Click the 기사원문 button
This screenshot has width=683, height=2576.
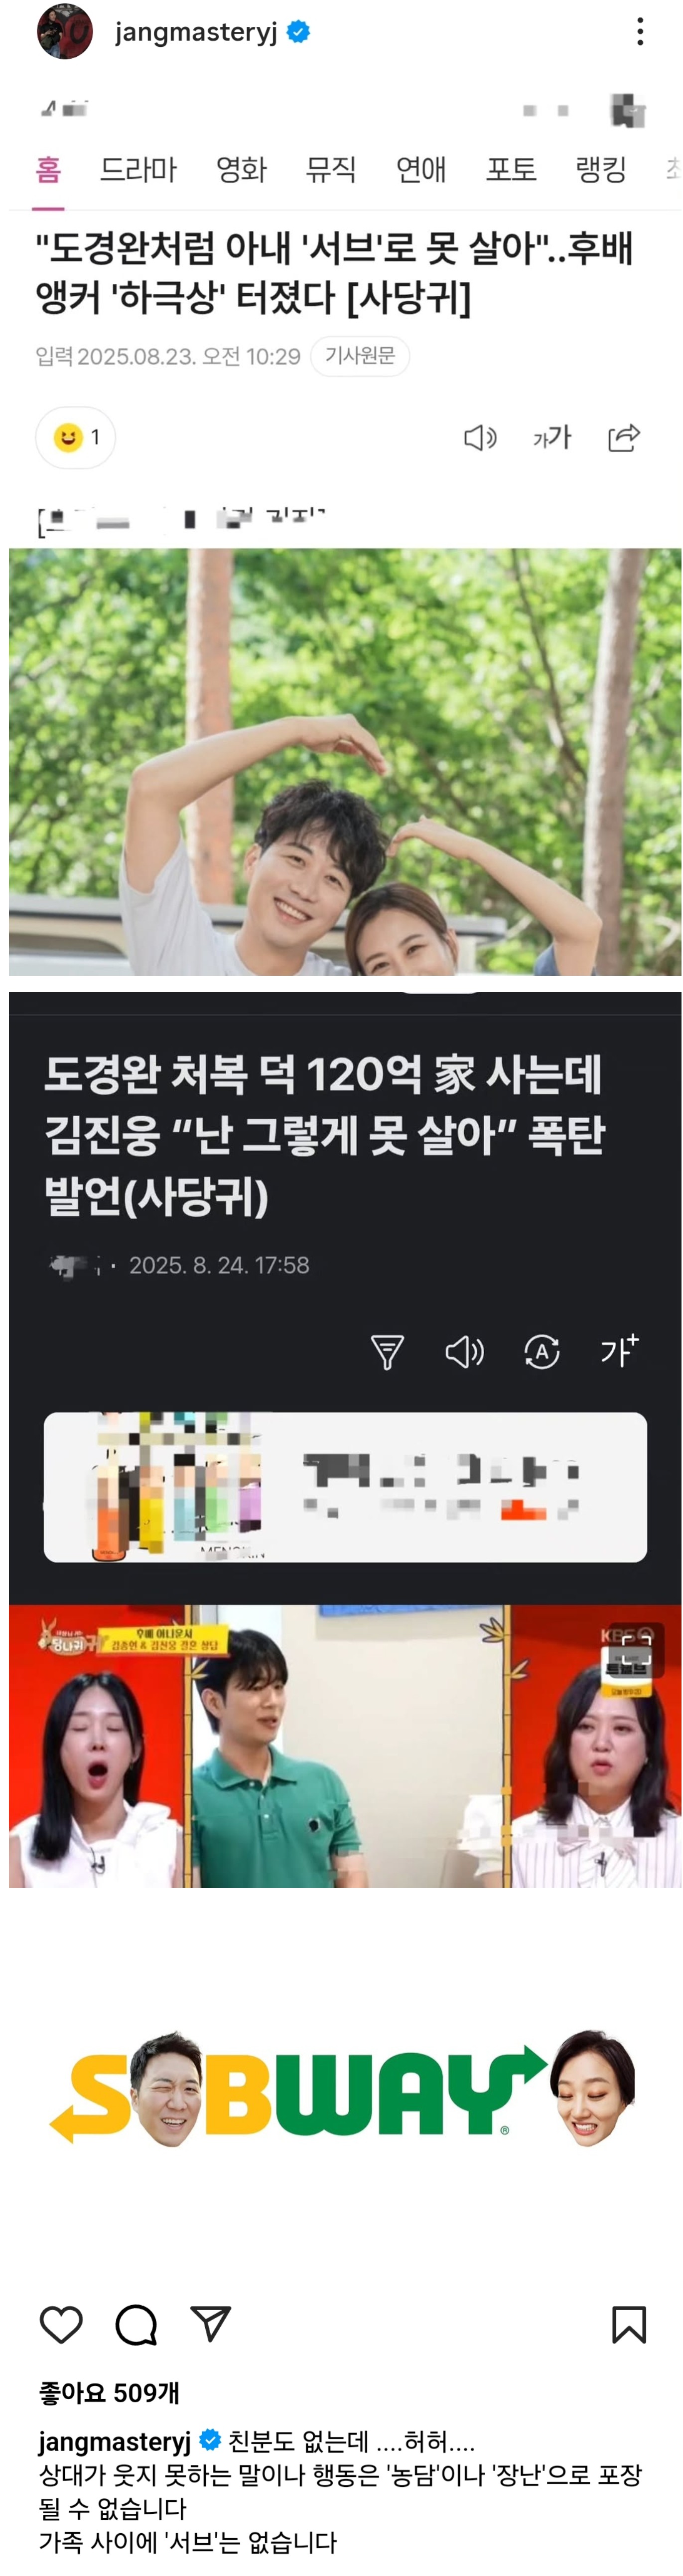[360, 356]
